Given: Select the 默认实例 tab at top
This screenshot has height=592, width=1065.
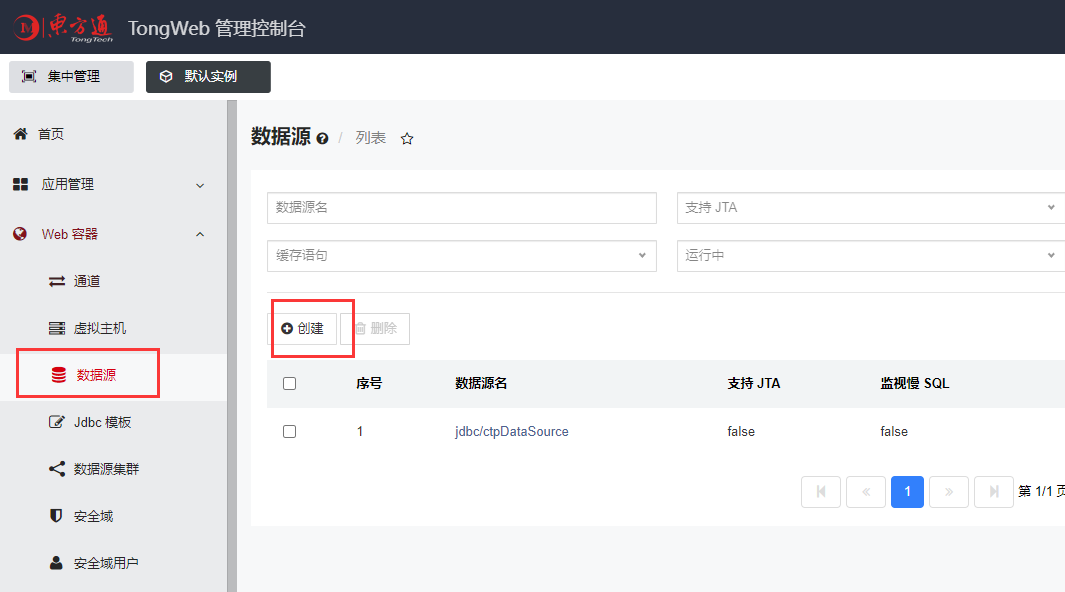Looking at the screenshot, I should [208, 76].
